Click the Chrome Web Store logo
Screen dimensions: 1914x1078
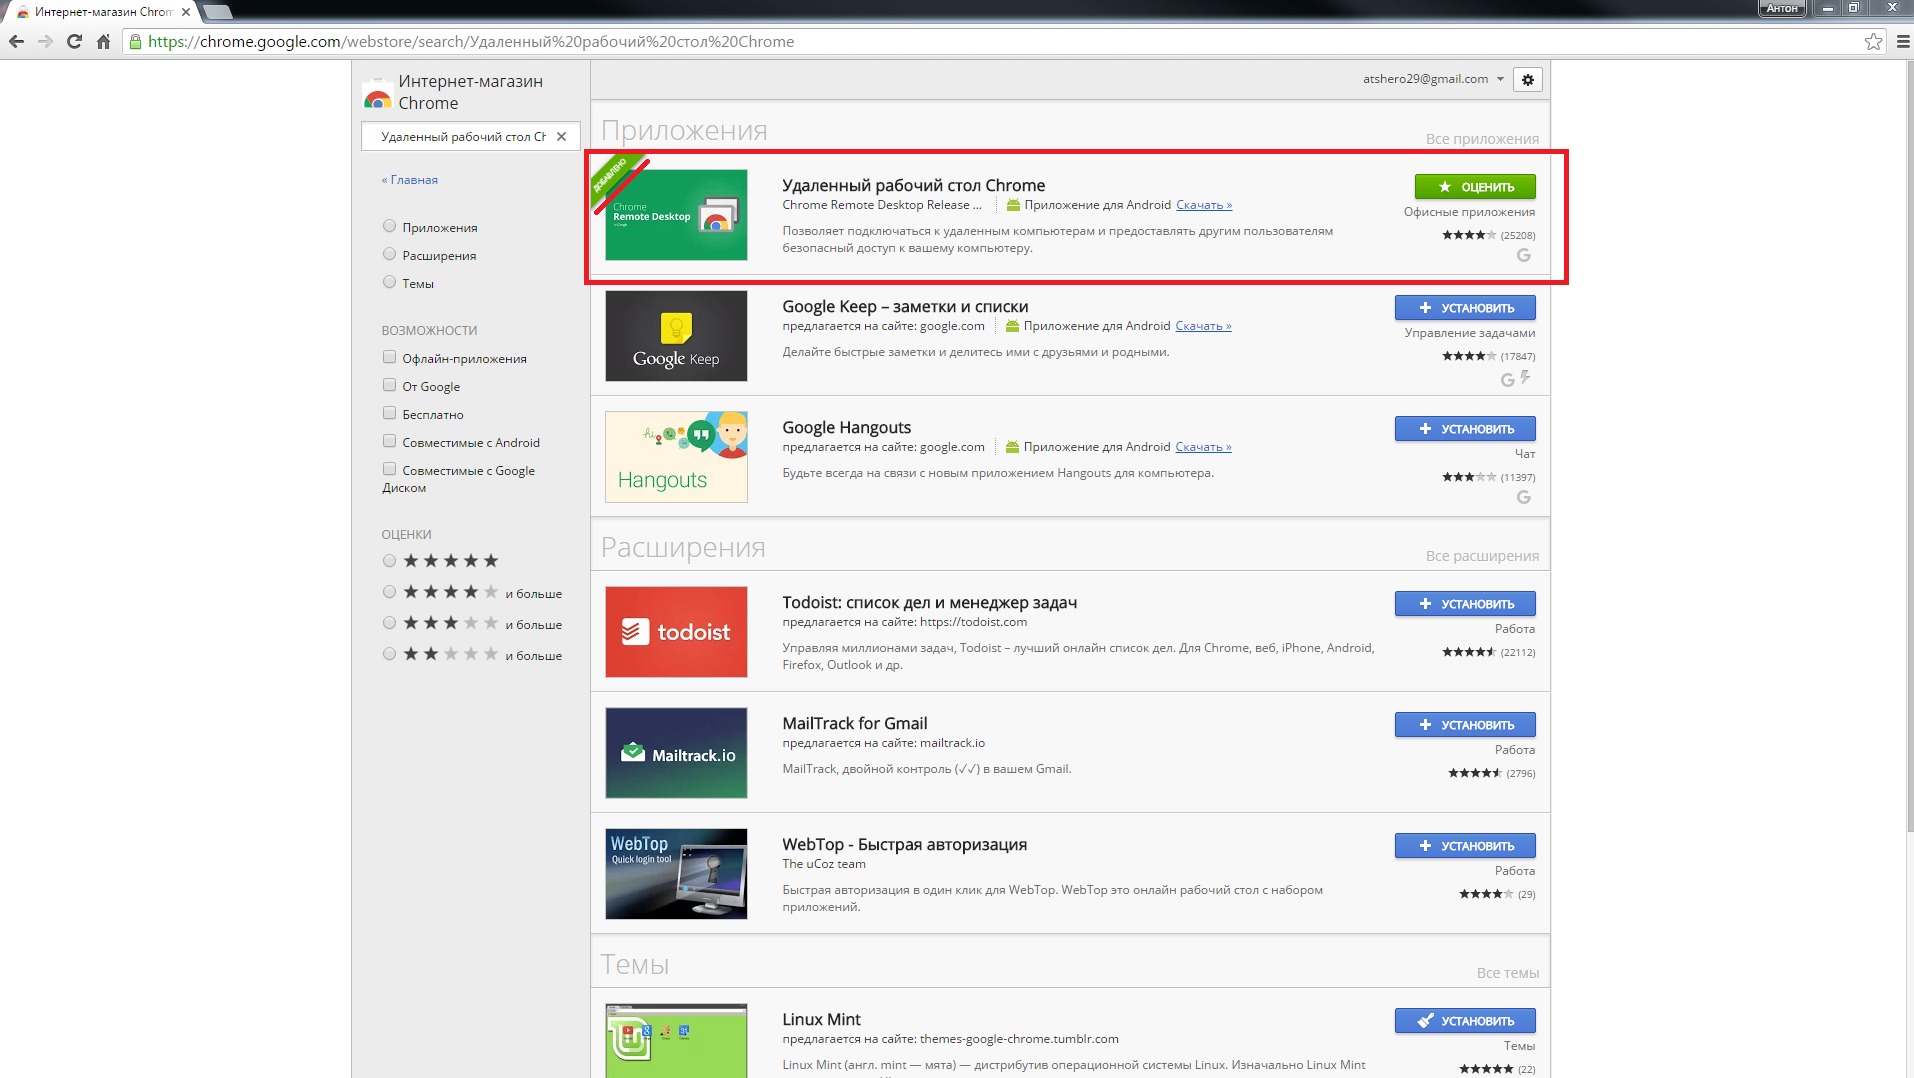click(378, 93)
